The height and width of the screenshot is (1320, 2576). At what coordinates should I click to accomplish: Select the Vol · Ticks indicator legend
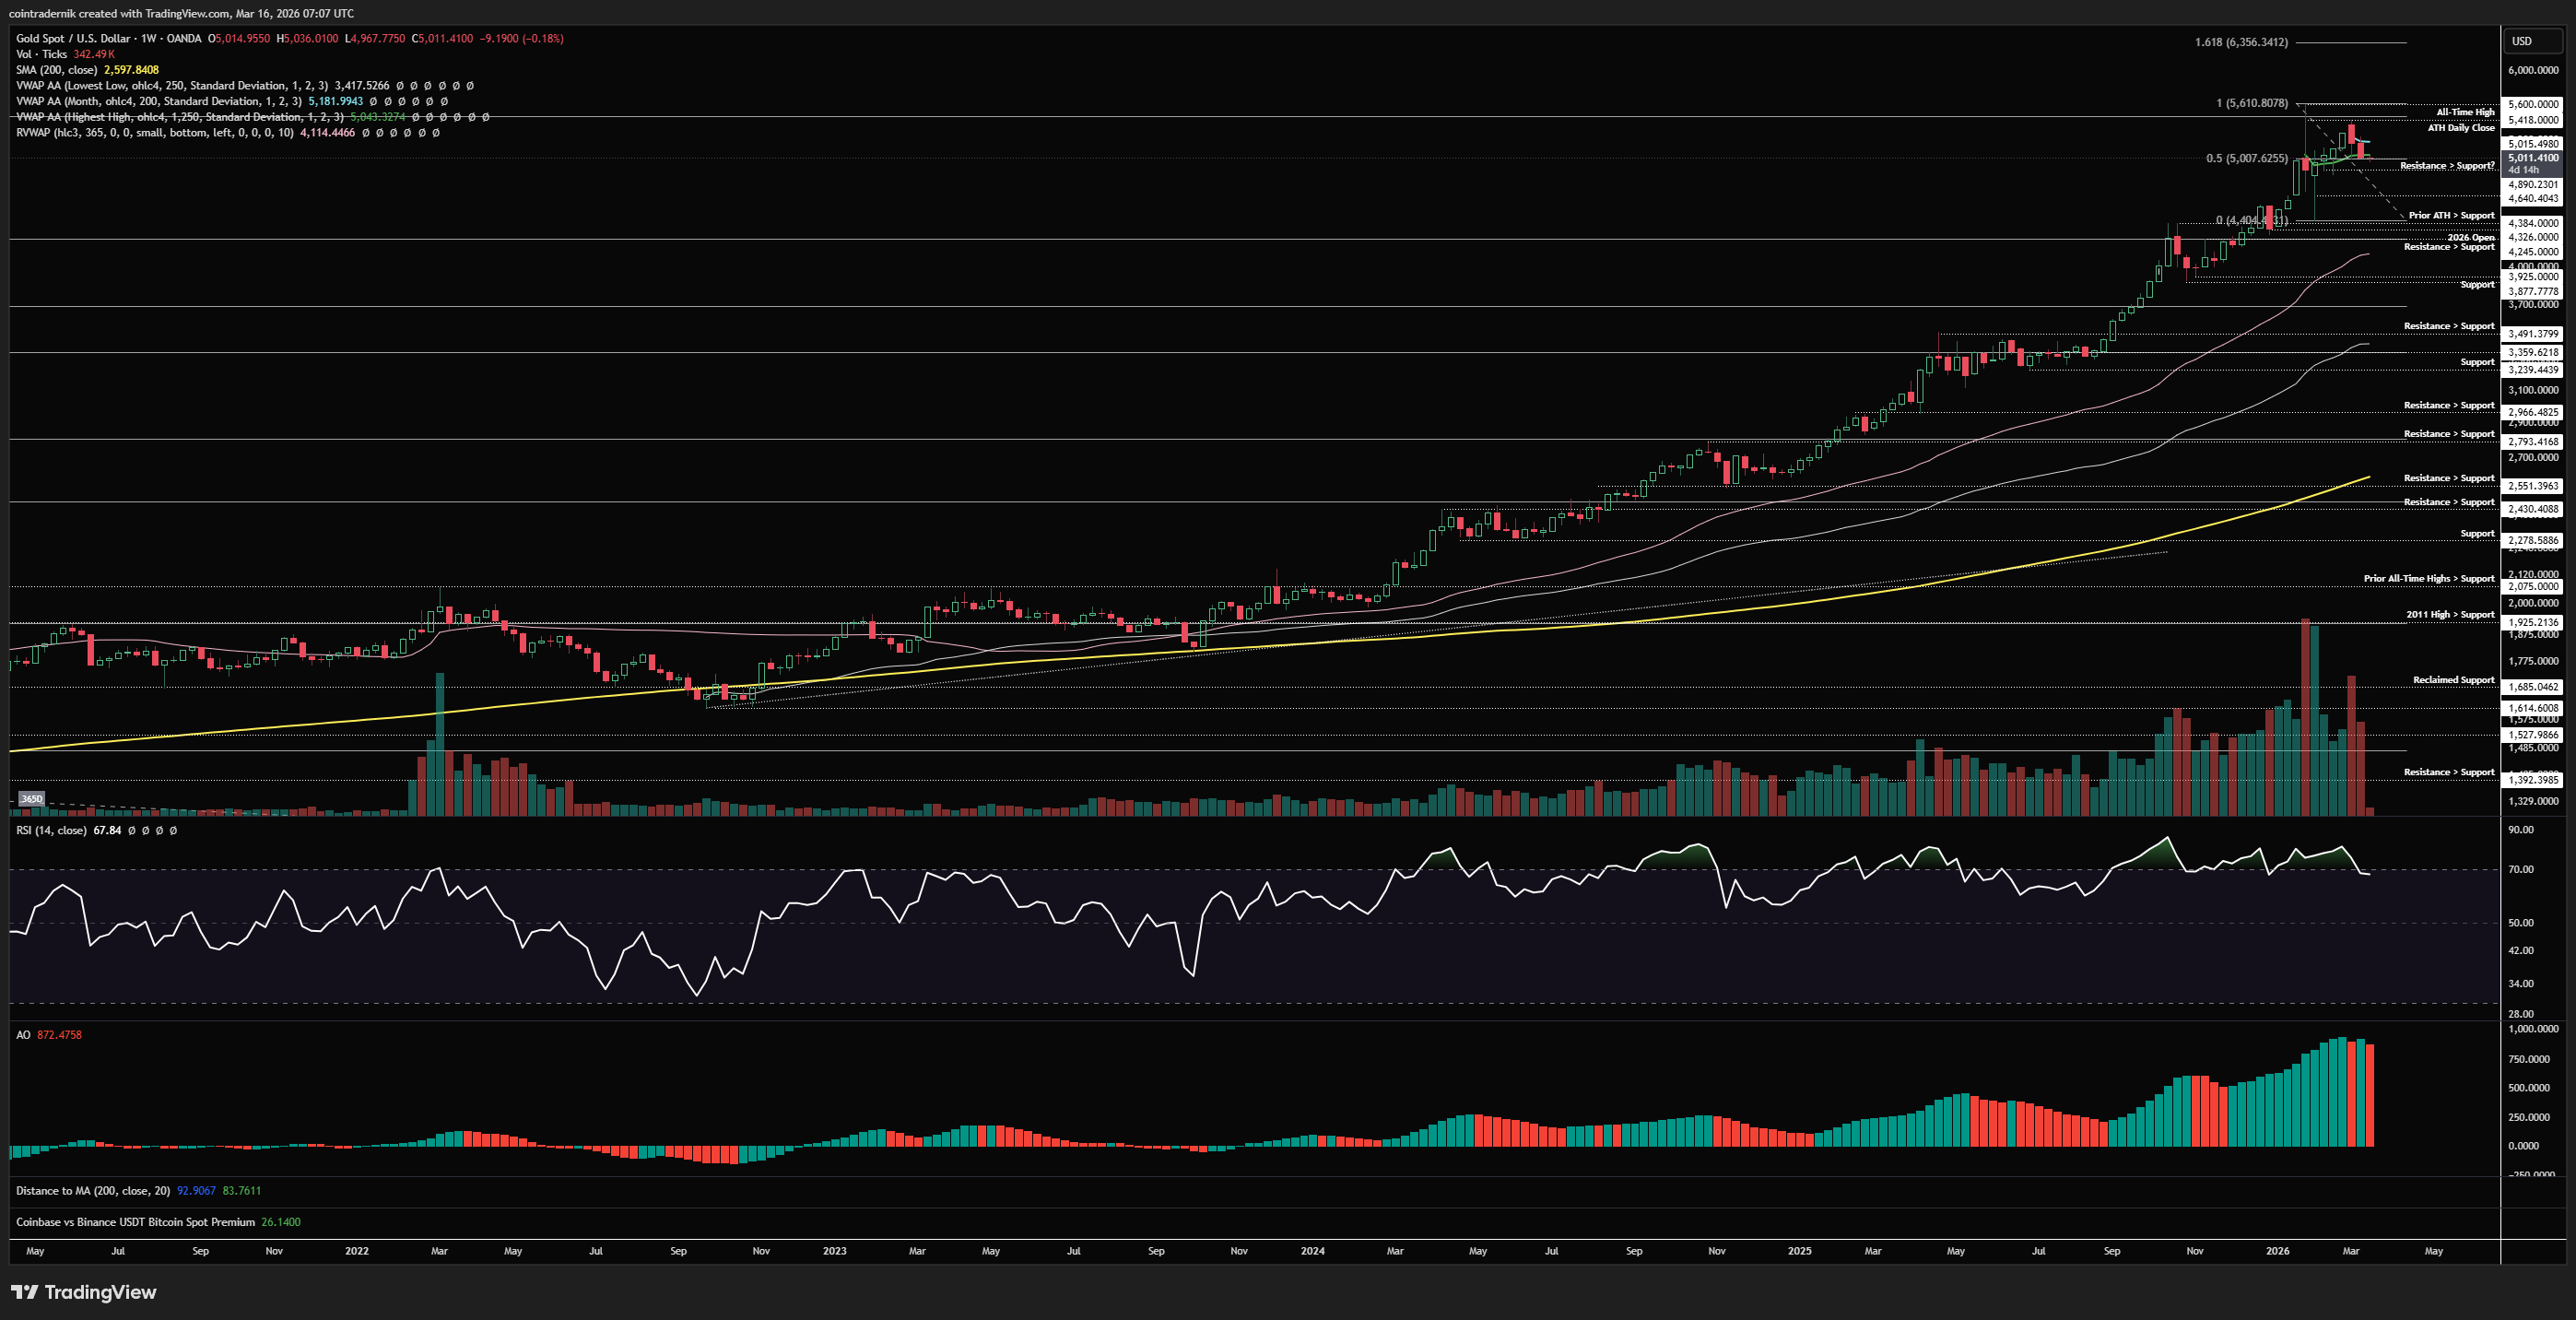point(41,54)
